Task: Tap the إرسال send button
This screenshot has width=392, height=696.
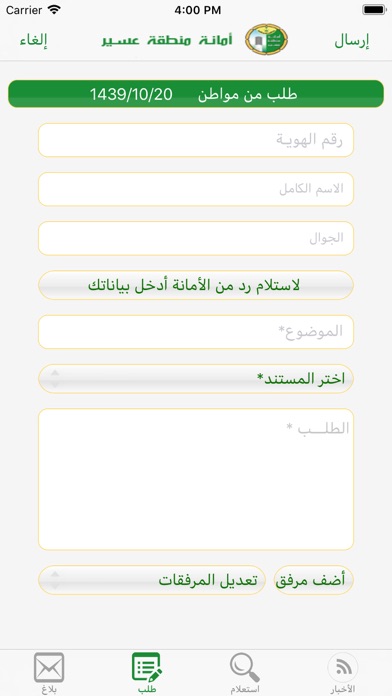Action: [352, 40]
